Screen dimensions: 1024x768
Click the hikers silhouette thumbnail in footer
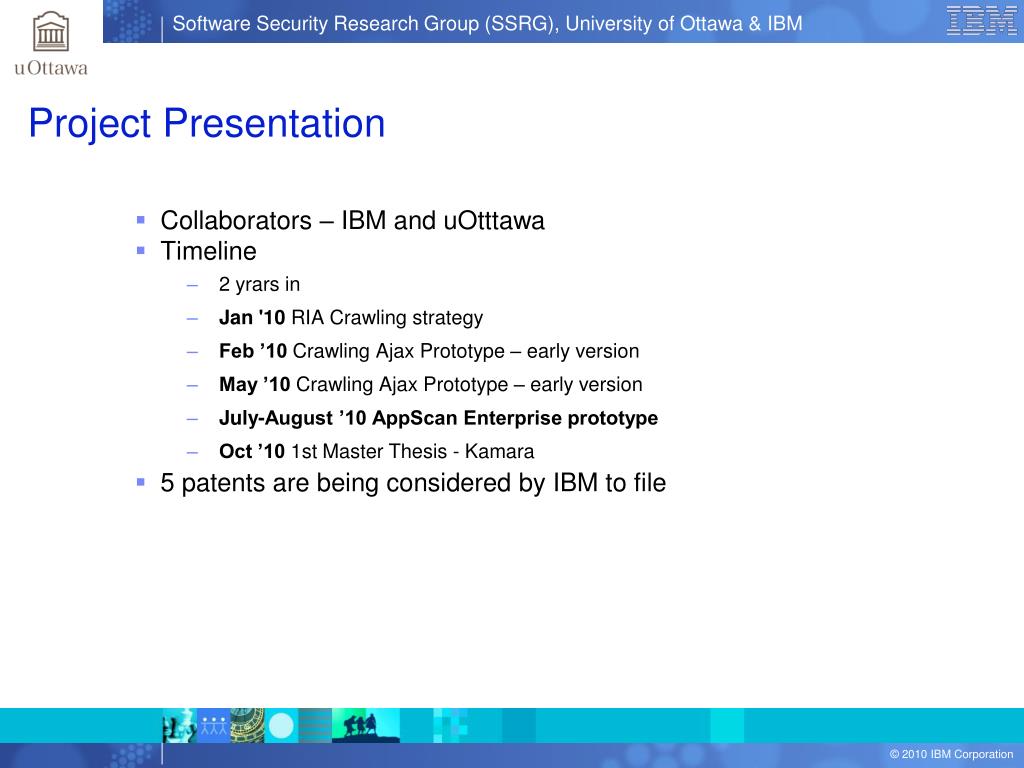coord(366,726)
